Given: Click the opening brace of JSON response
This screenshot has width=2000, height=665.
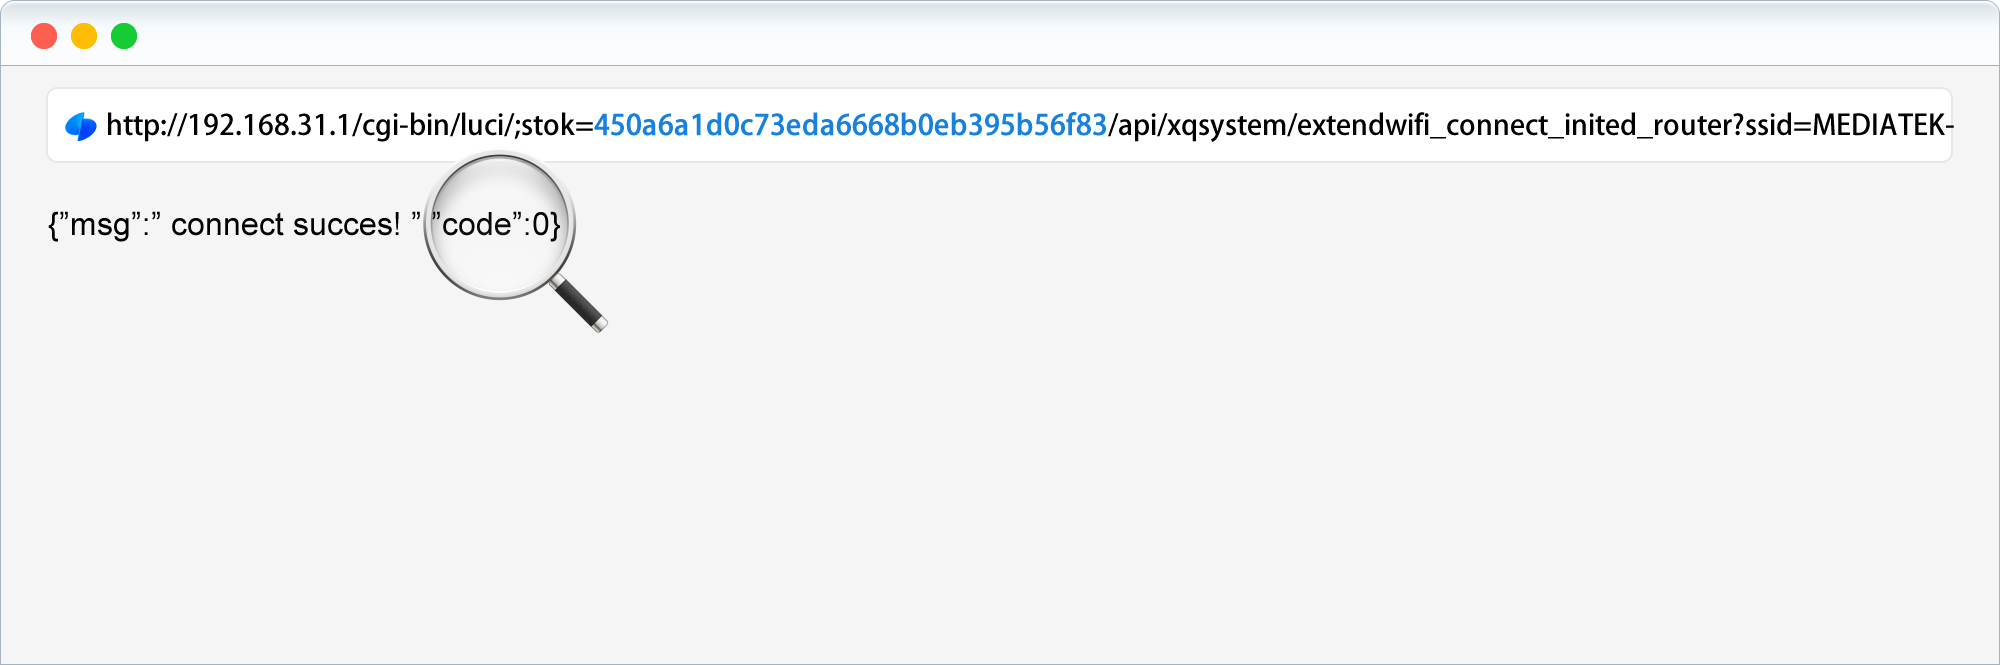Looking at the screenshot, I should (x=54, y=225).
